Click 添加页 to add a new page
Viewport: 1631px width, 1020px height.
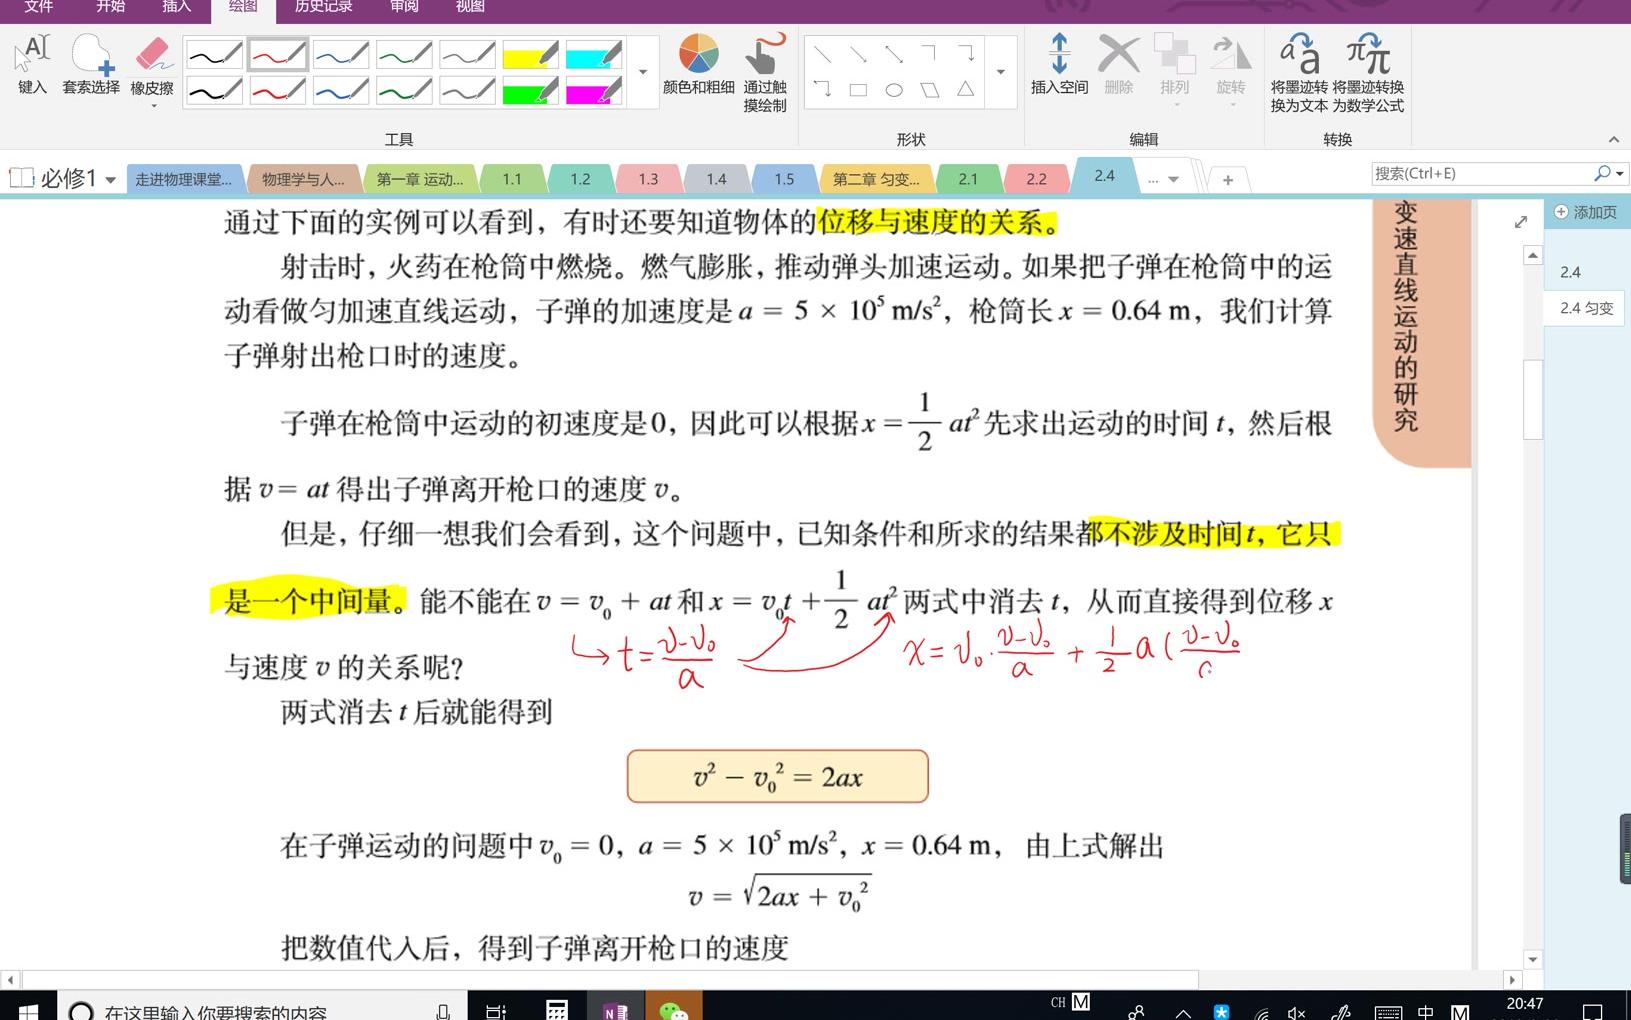tap(1585, 212)
